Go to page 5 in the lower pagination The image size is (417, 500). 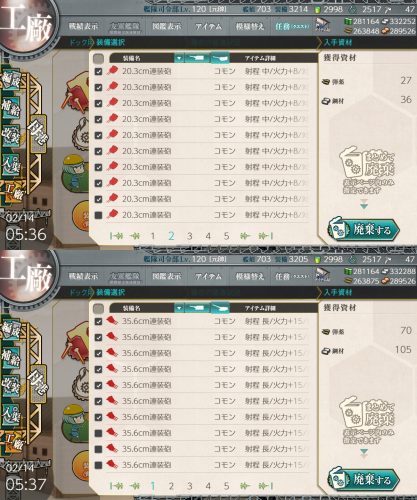pyautogui.click(x=226, y=486)
